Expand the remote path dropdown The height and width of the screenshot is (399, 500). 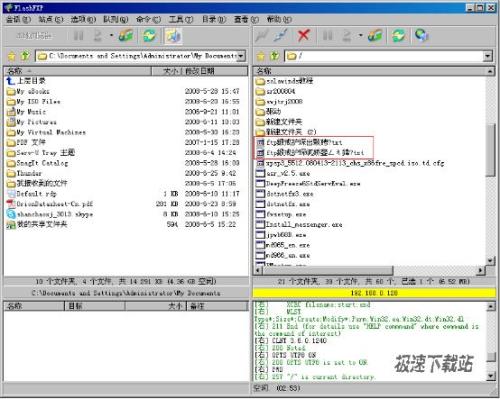488,56
